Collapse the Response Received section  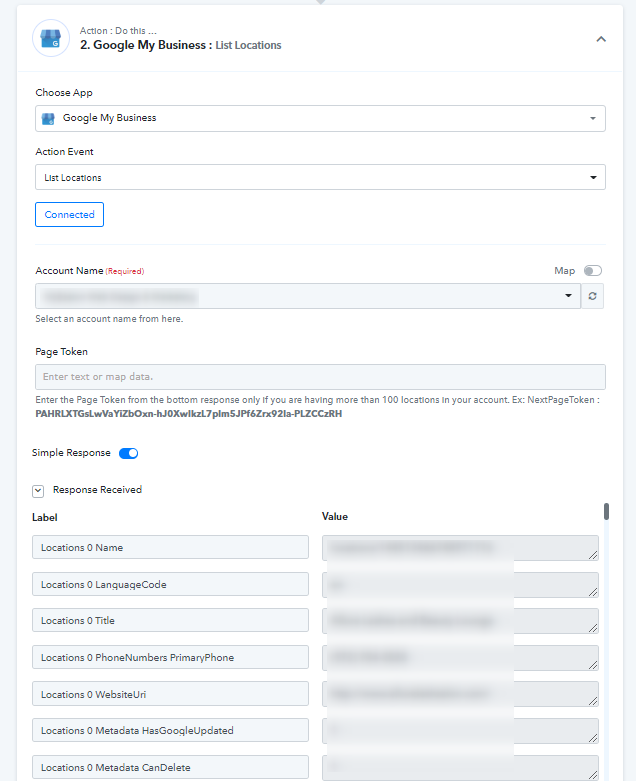pos(38,491)
